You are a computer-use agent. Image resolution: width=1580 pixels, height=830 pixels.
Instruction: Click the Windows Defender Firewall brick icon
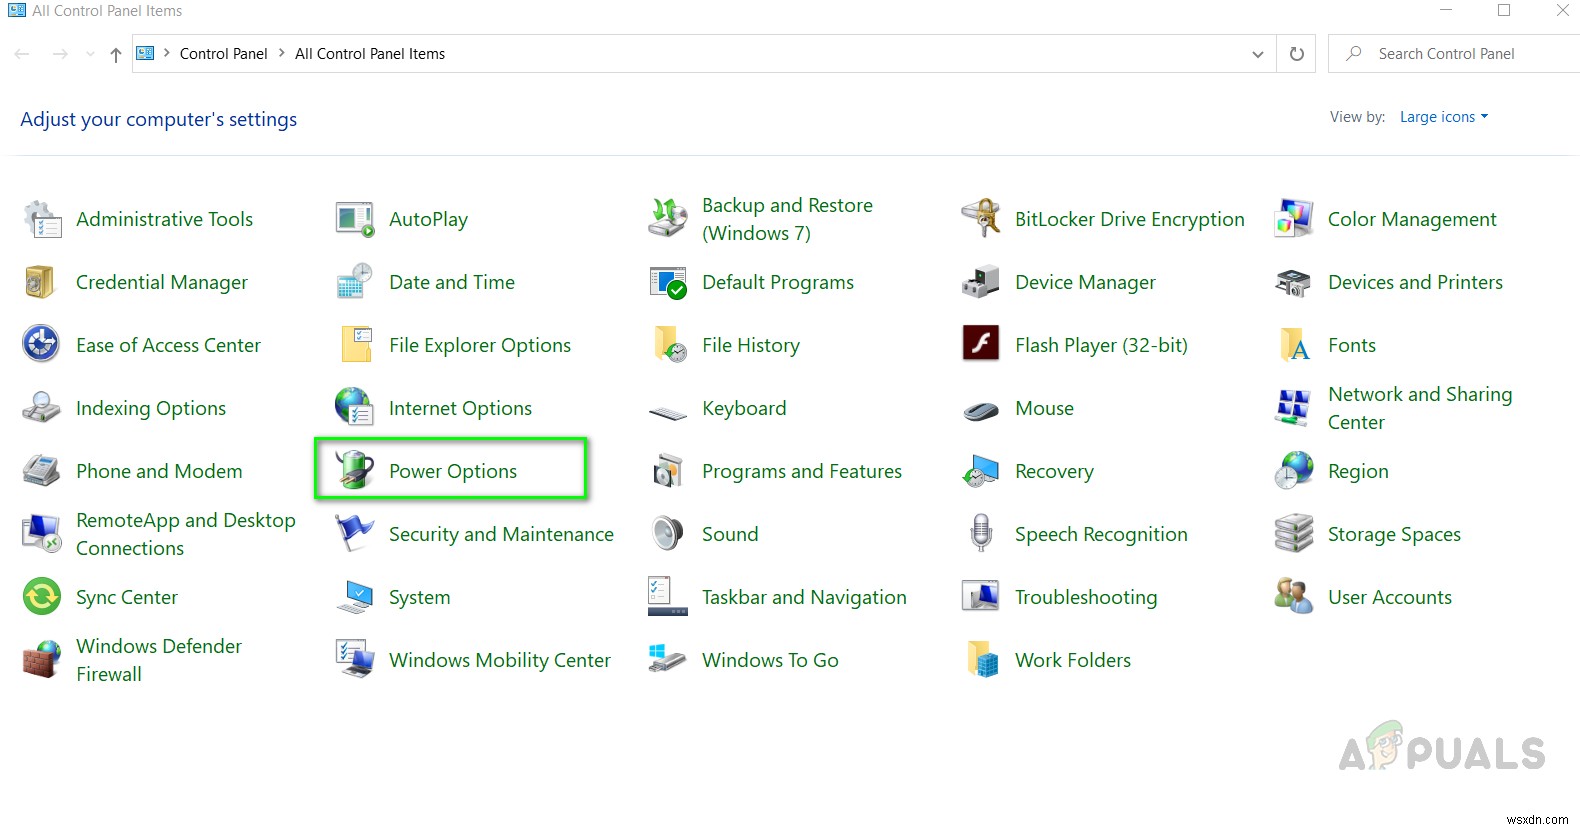click(x=41, y=660)
